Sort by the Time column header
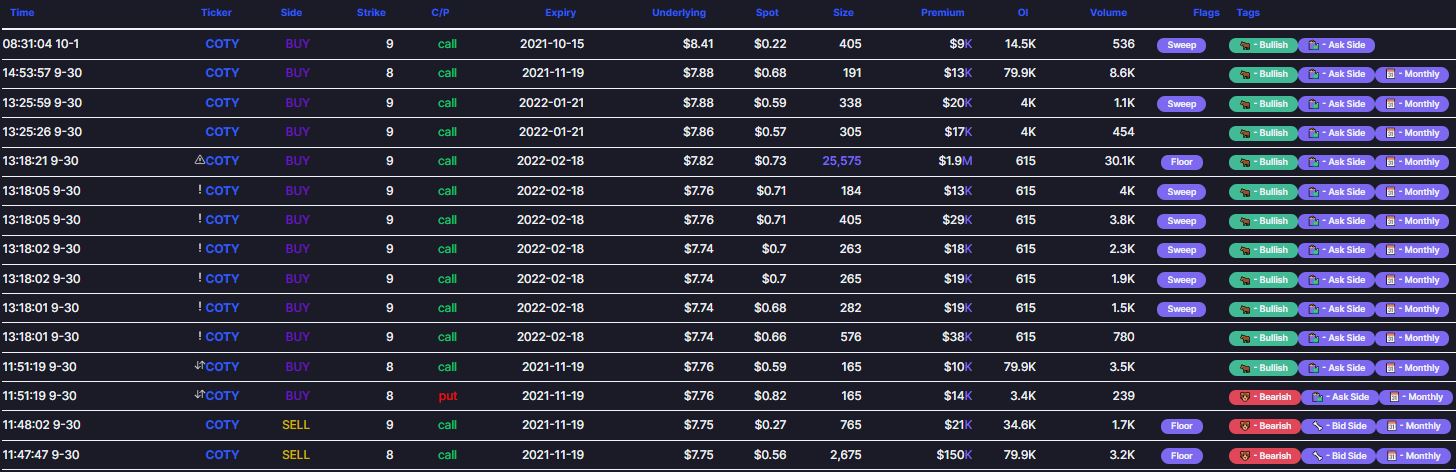Screen dimensions: 1456x472 pyautogui.click(x=22, y=13)
